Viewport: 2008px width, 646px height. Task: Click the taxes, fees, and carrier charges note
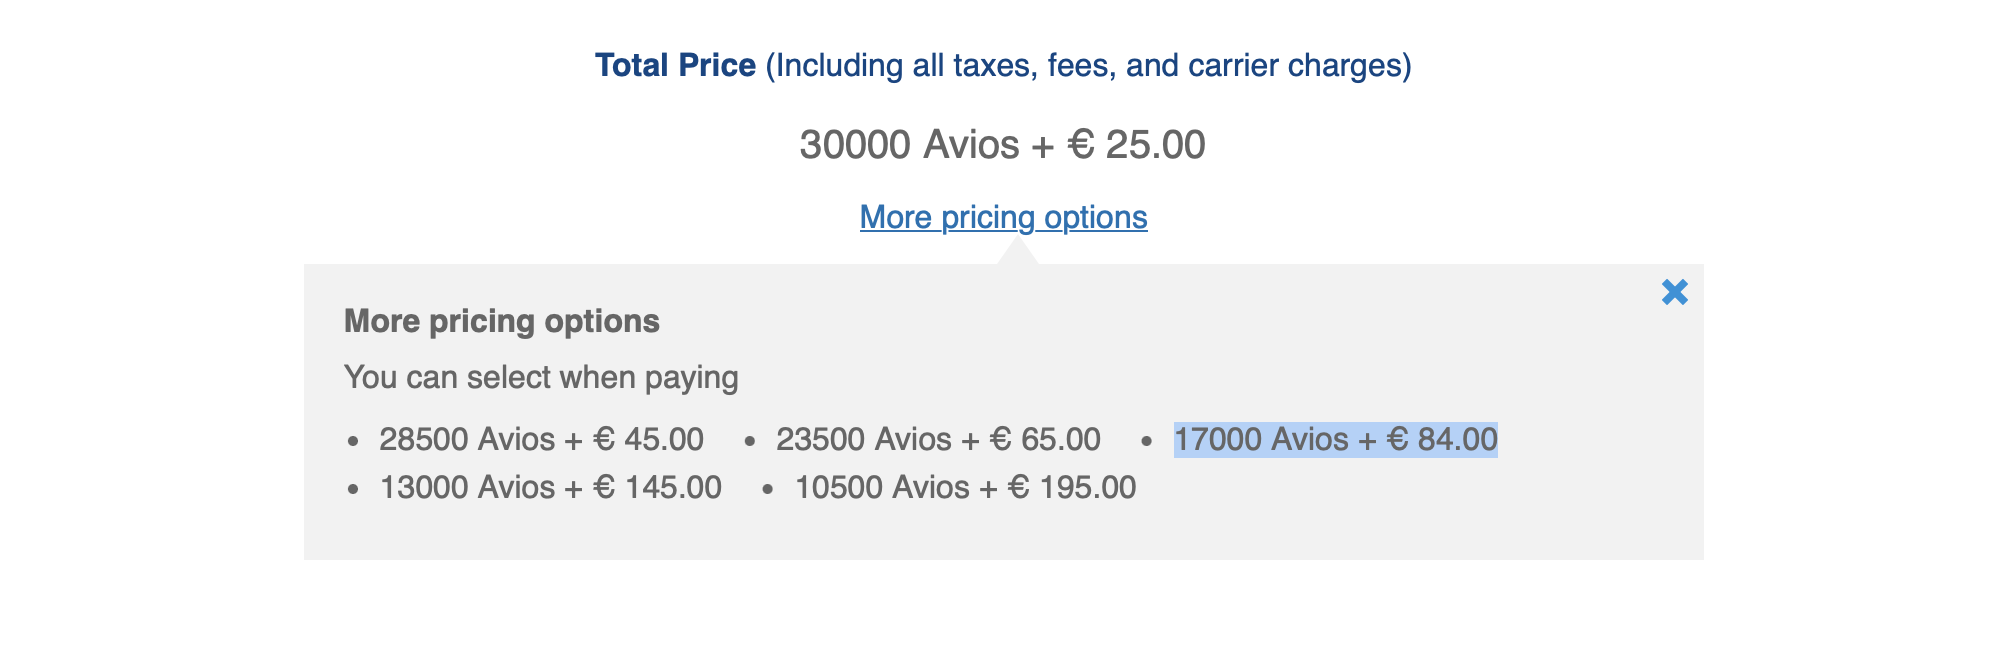click(1088, 65)
